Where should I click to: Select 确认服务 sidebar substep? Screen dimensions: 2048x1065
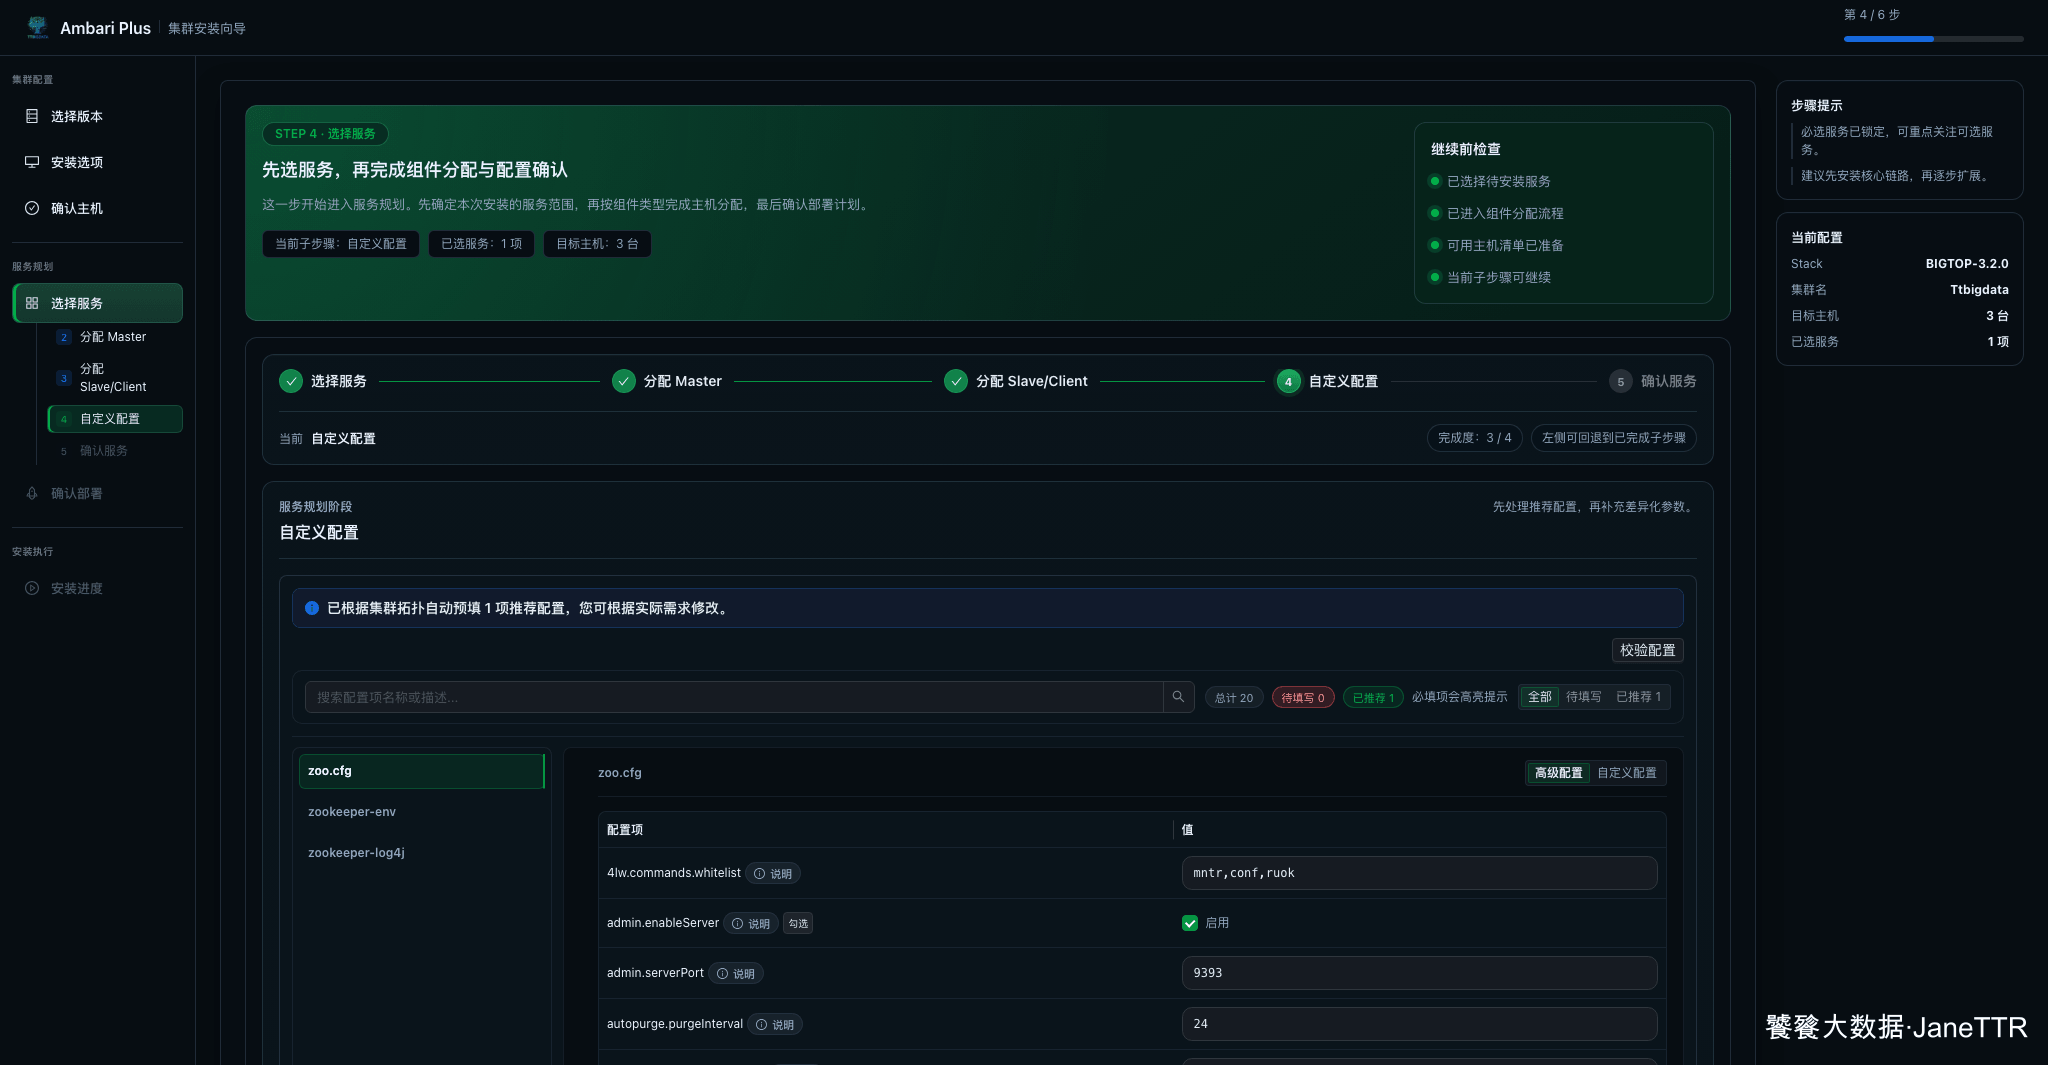115,451
